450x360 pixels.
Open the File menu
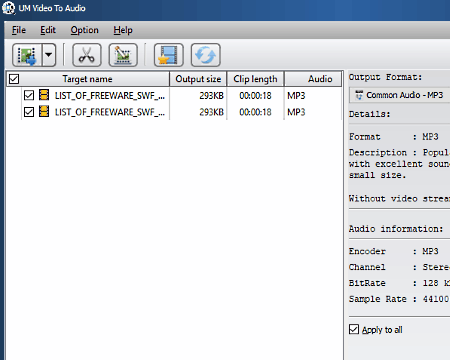[x=19, y=30]
